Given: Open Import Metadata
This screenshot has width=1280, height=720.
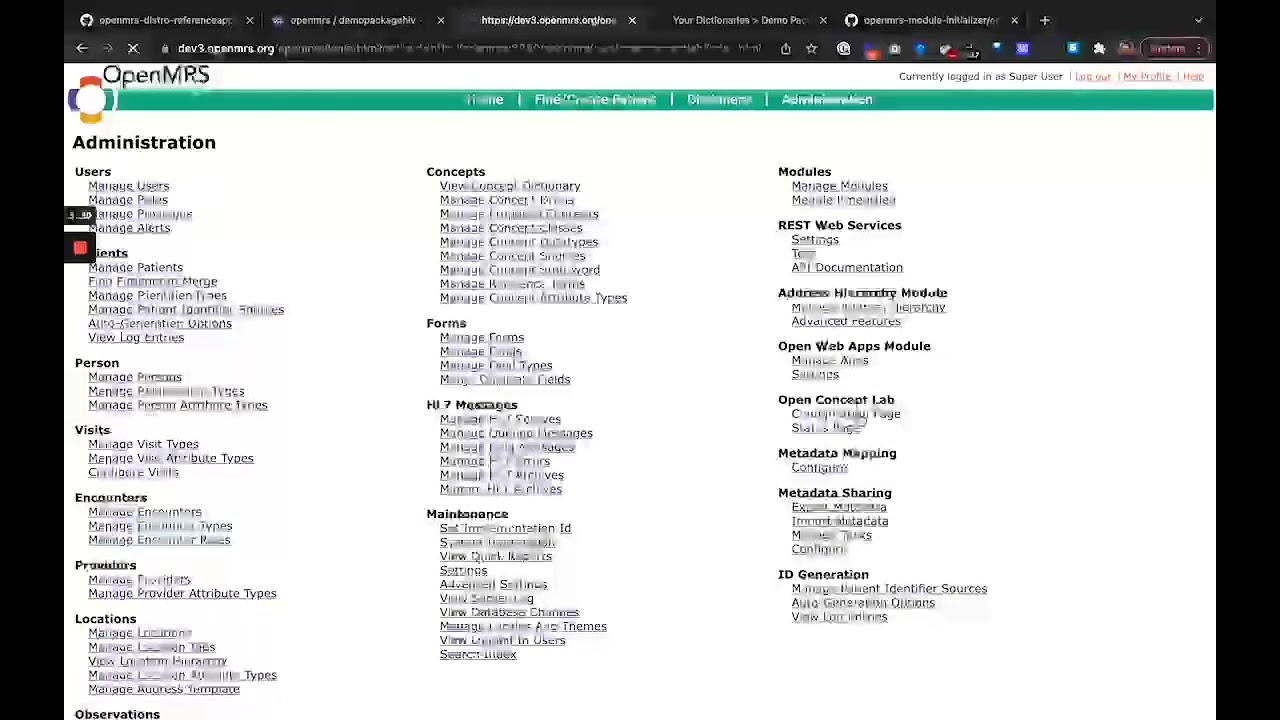Looking at the screenshot, I should (840, 522).
